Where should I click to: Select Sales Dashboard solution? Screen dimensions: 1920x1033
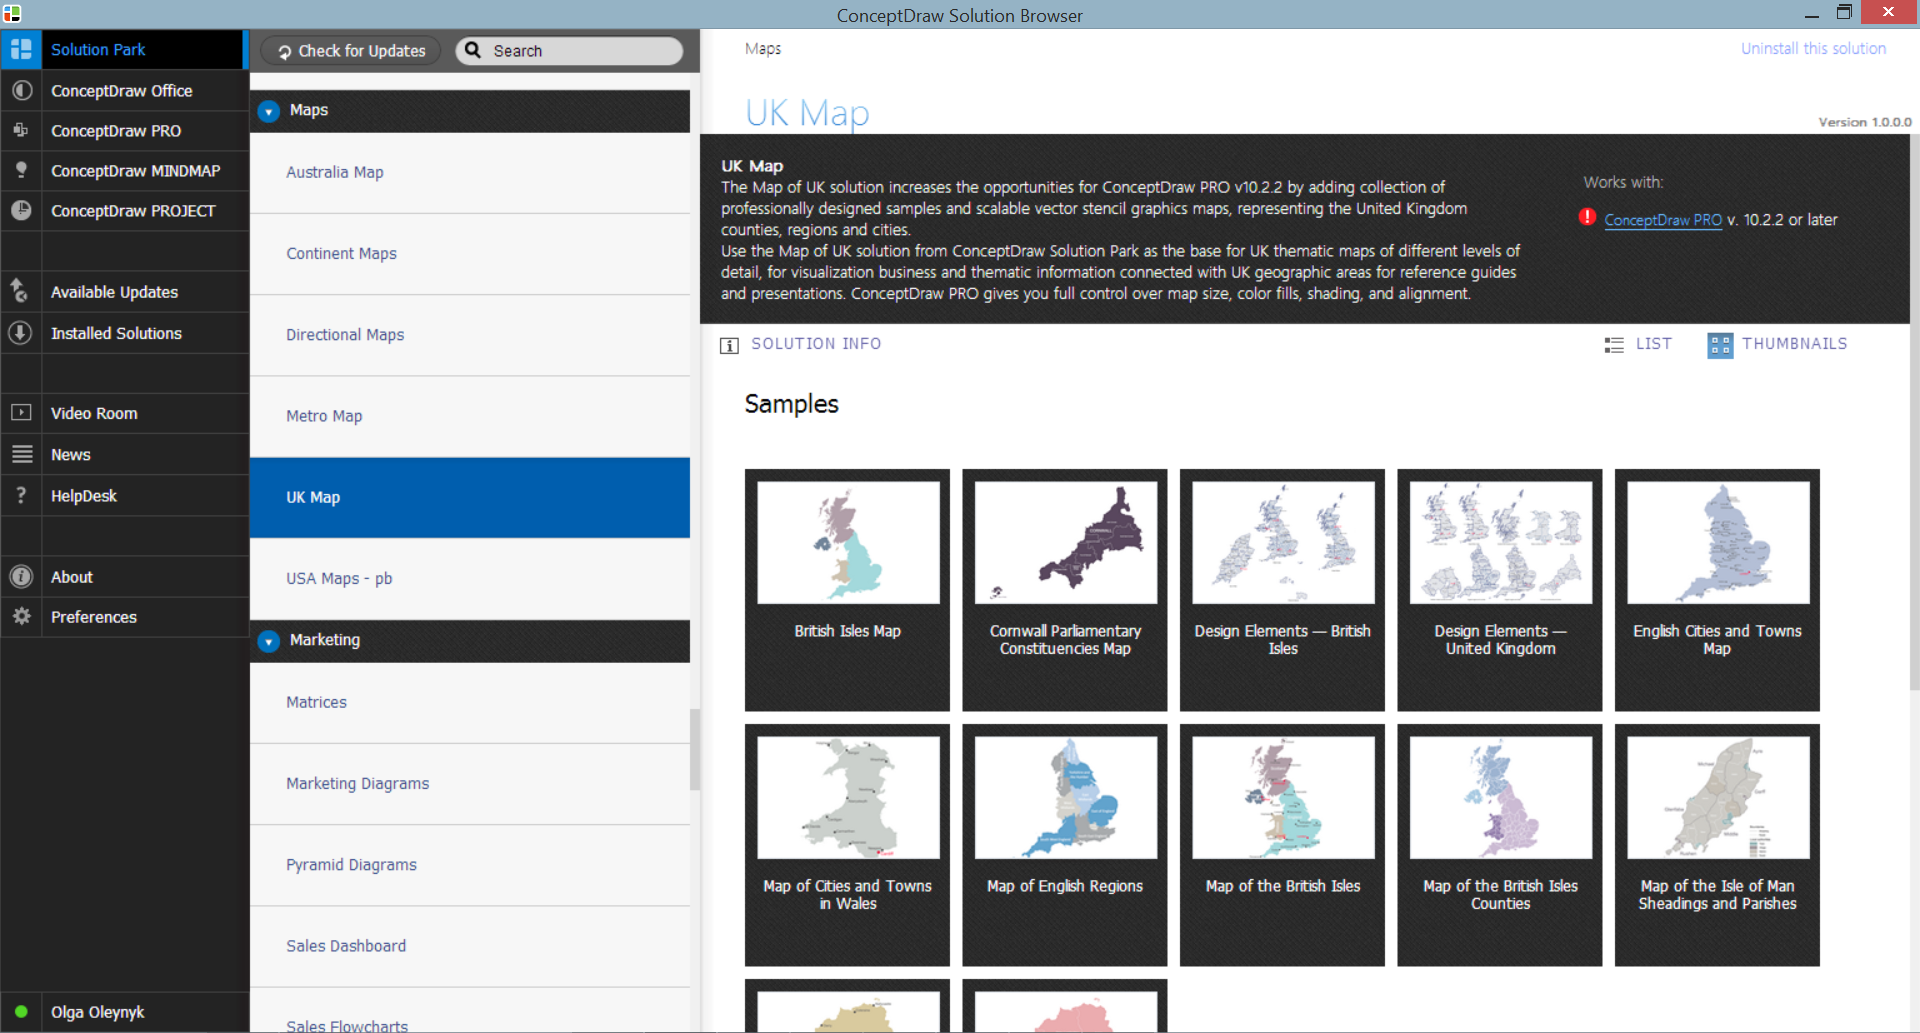(470, 946)
